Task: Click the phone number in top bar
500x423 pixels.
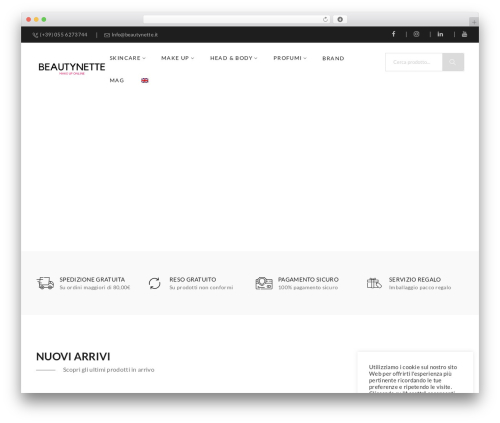Action: (x=60, y=35)
